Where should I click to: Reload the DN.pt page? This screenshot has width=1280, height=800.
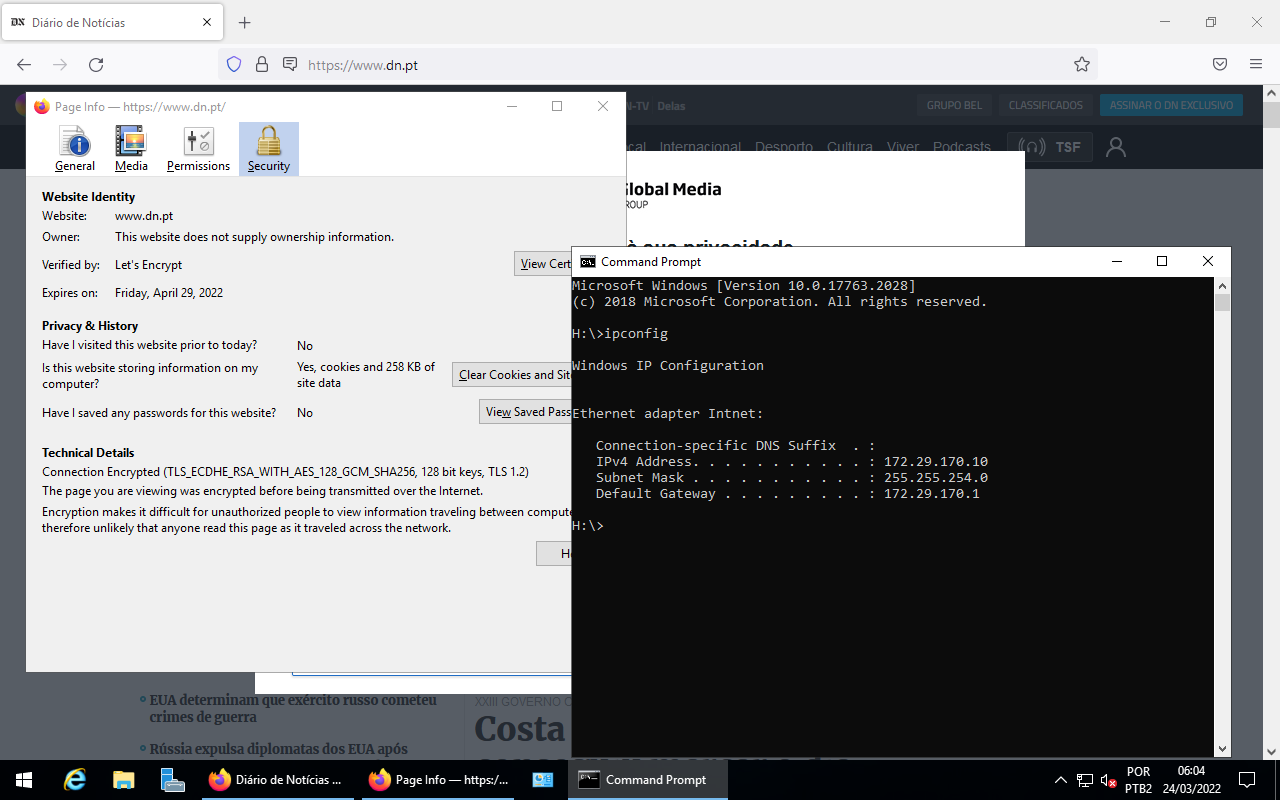pos(96,63)
